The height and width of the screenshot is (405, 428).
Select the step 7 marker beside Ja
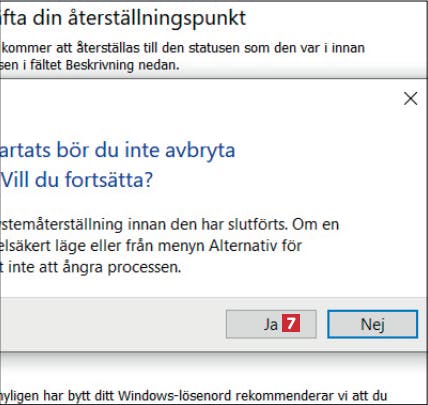tap(291, 323)
